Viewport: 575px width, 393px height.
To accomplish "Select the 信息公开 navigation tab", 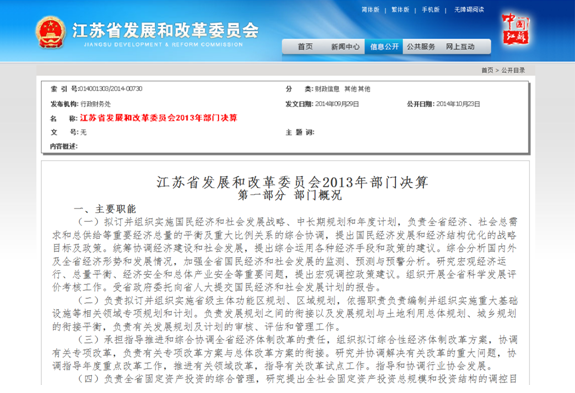I will (x=384, y=47).
